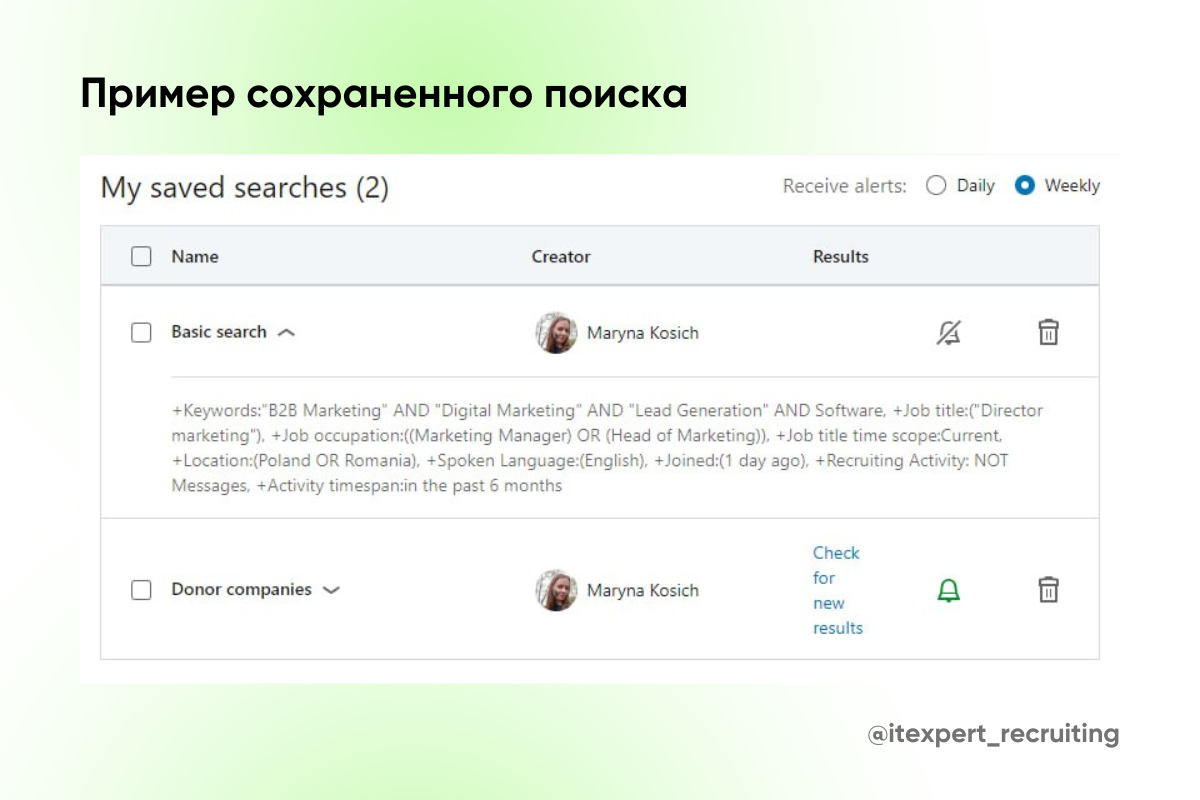Click the Name column header

(x=194, y=256)
